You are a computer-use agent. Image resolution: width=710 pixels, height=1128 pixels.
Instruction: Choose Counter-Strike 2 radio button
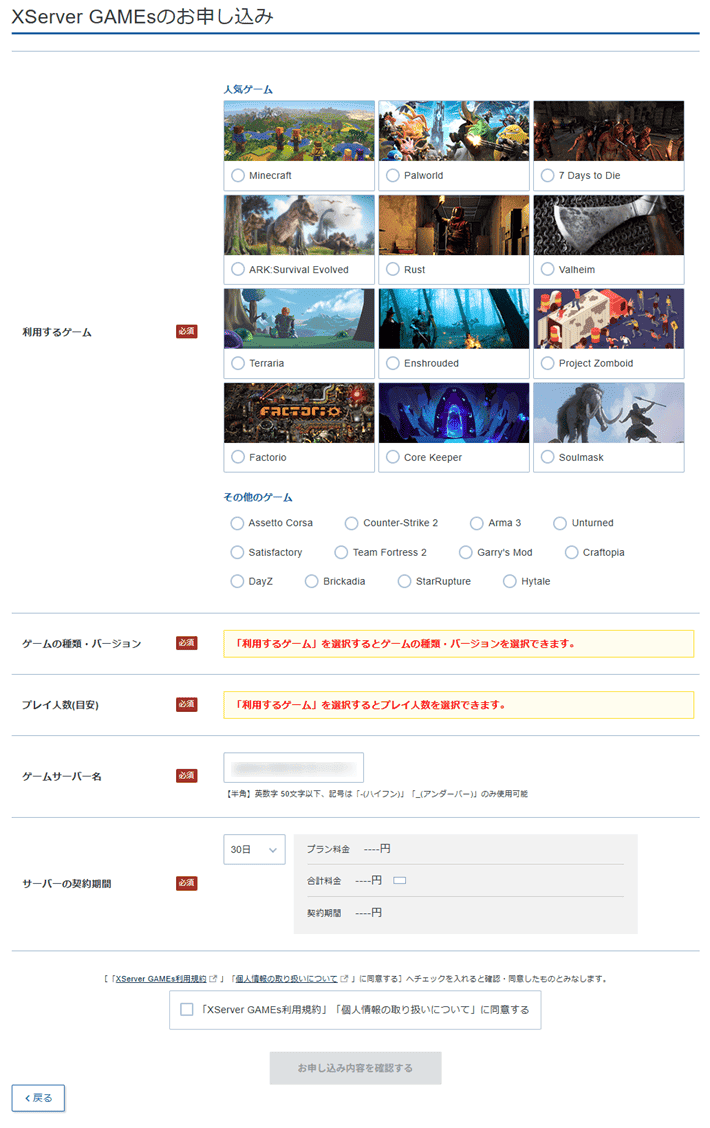(351, 523)
